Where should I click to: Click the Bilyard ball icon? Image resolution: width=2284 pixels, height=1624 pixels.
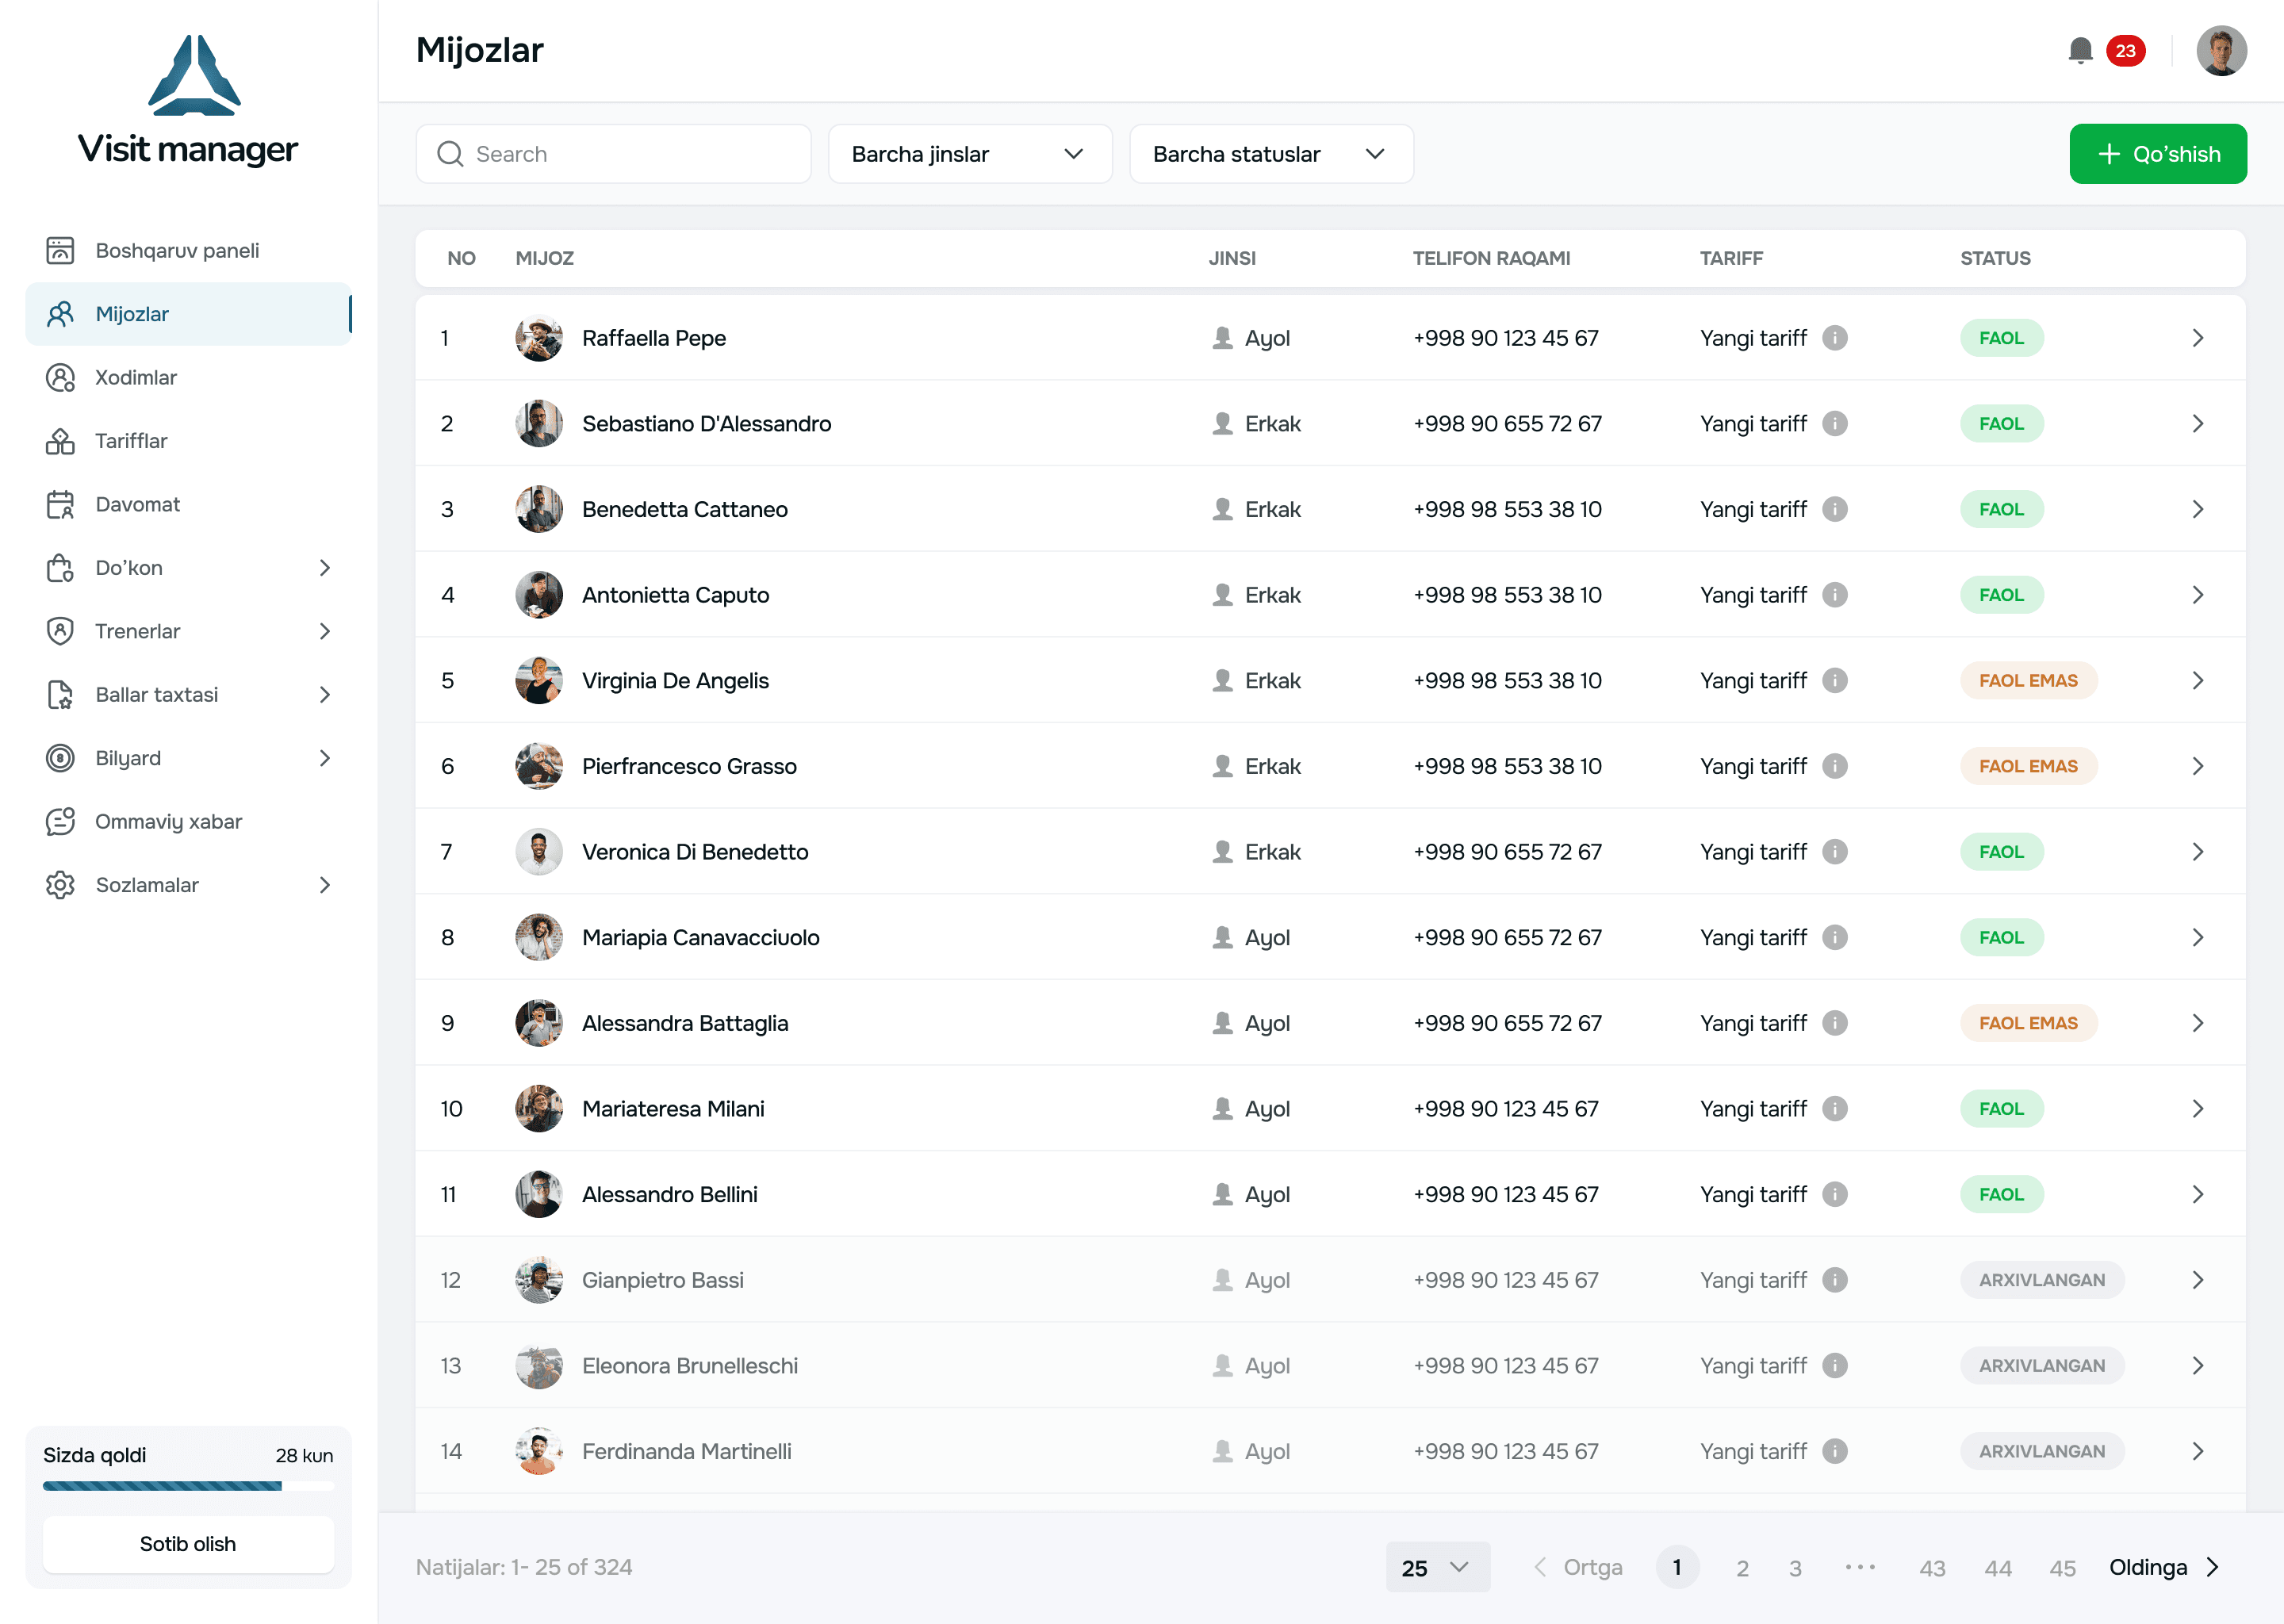pos(60,758)
